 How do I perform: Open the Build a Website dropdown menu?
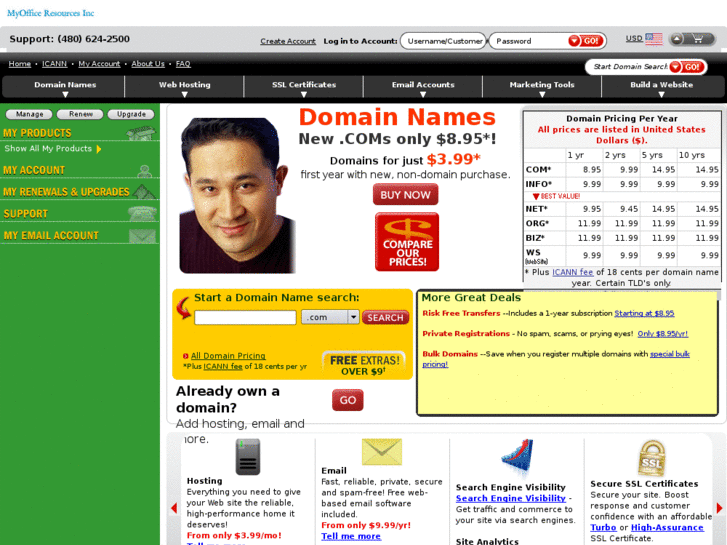662,88
